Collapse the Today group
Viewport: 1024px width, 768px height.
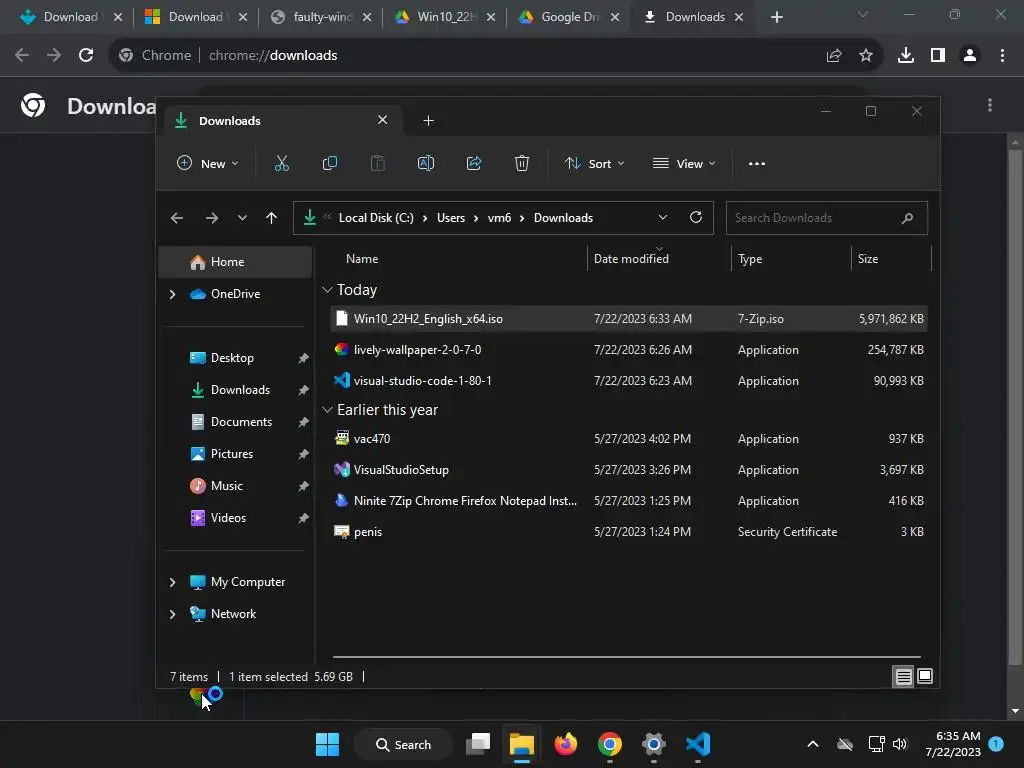point(327,289)
